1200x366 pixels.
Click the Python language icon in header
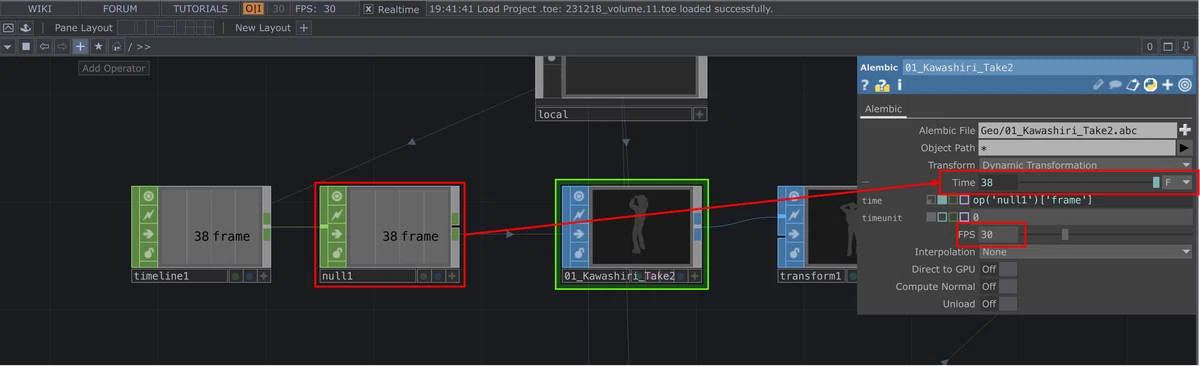(x=1150, y=86)
